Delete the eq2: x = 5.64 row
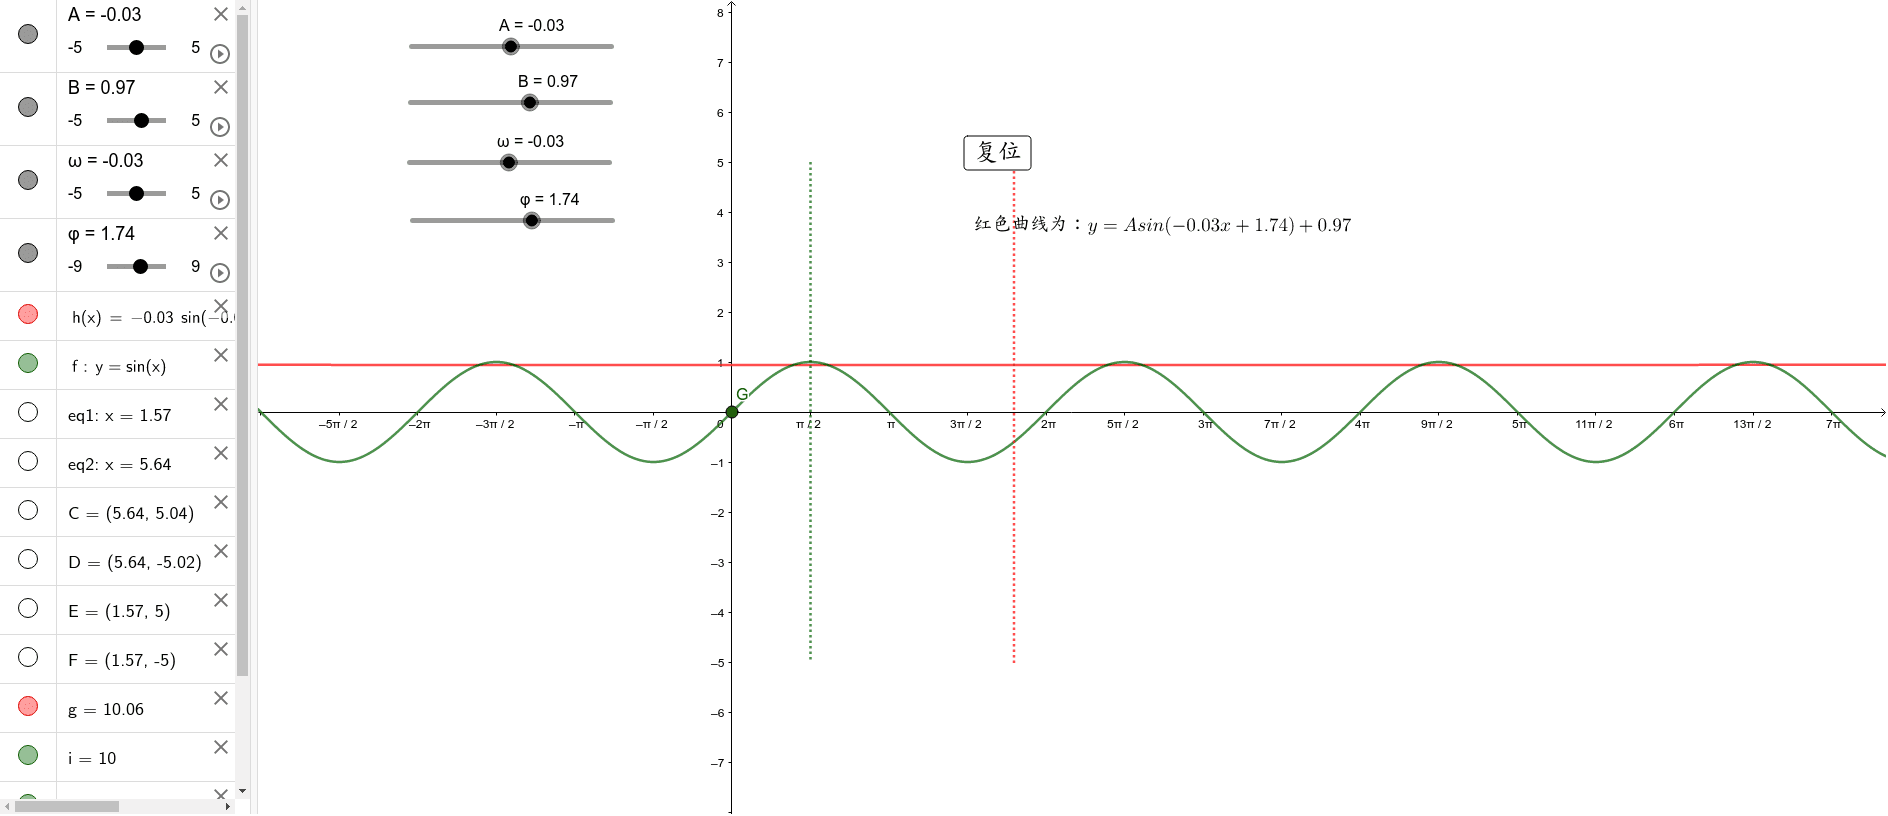1888x816 pixels. pyautogui.click(x=221, y=453)
